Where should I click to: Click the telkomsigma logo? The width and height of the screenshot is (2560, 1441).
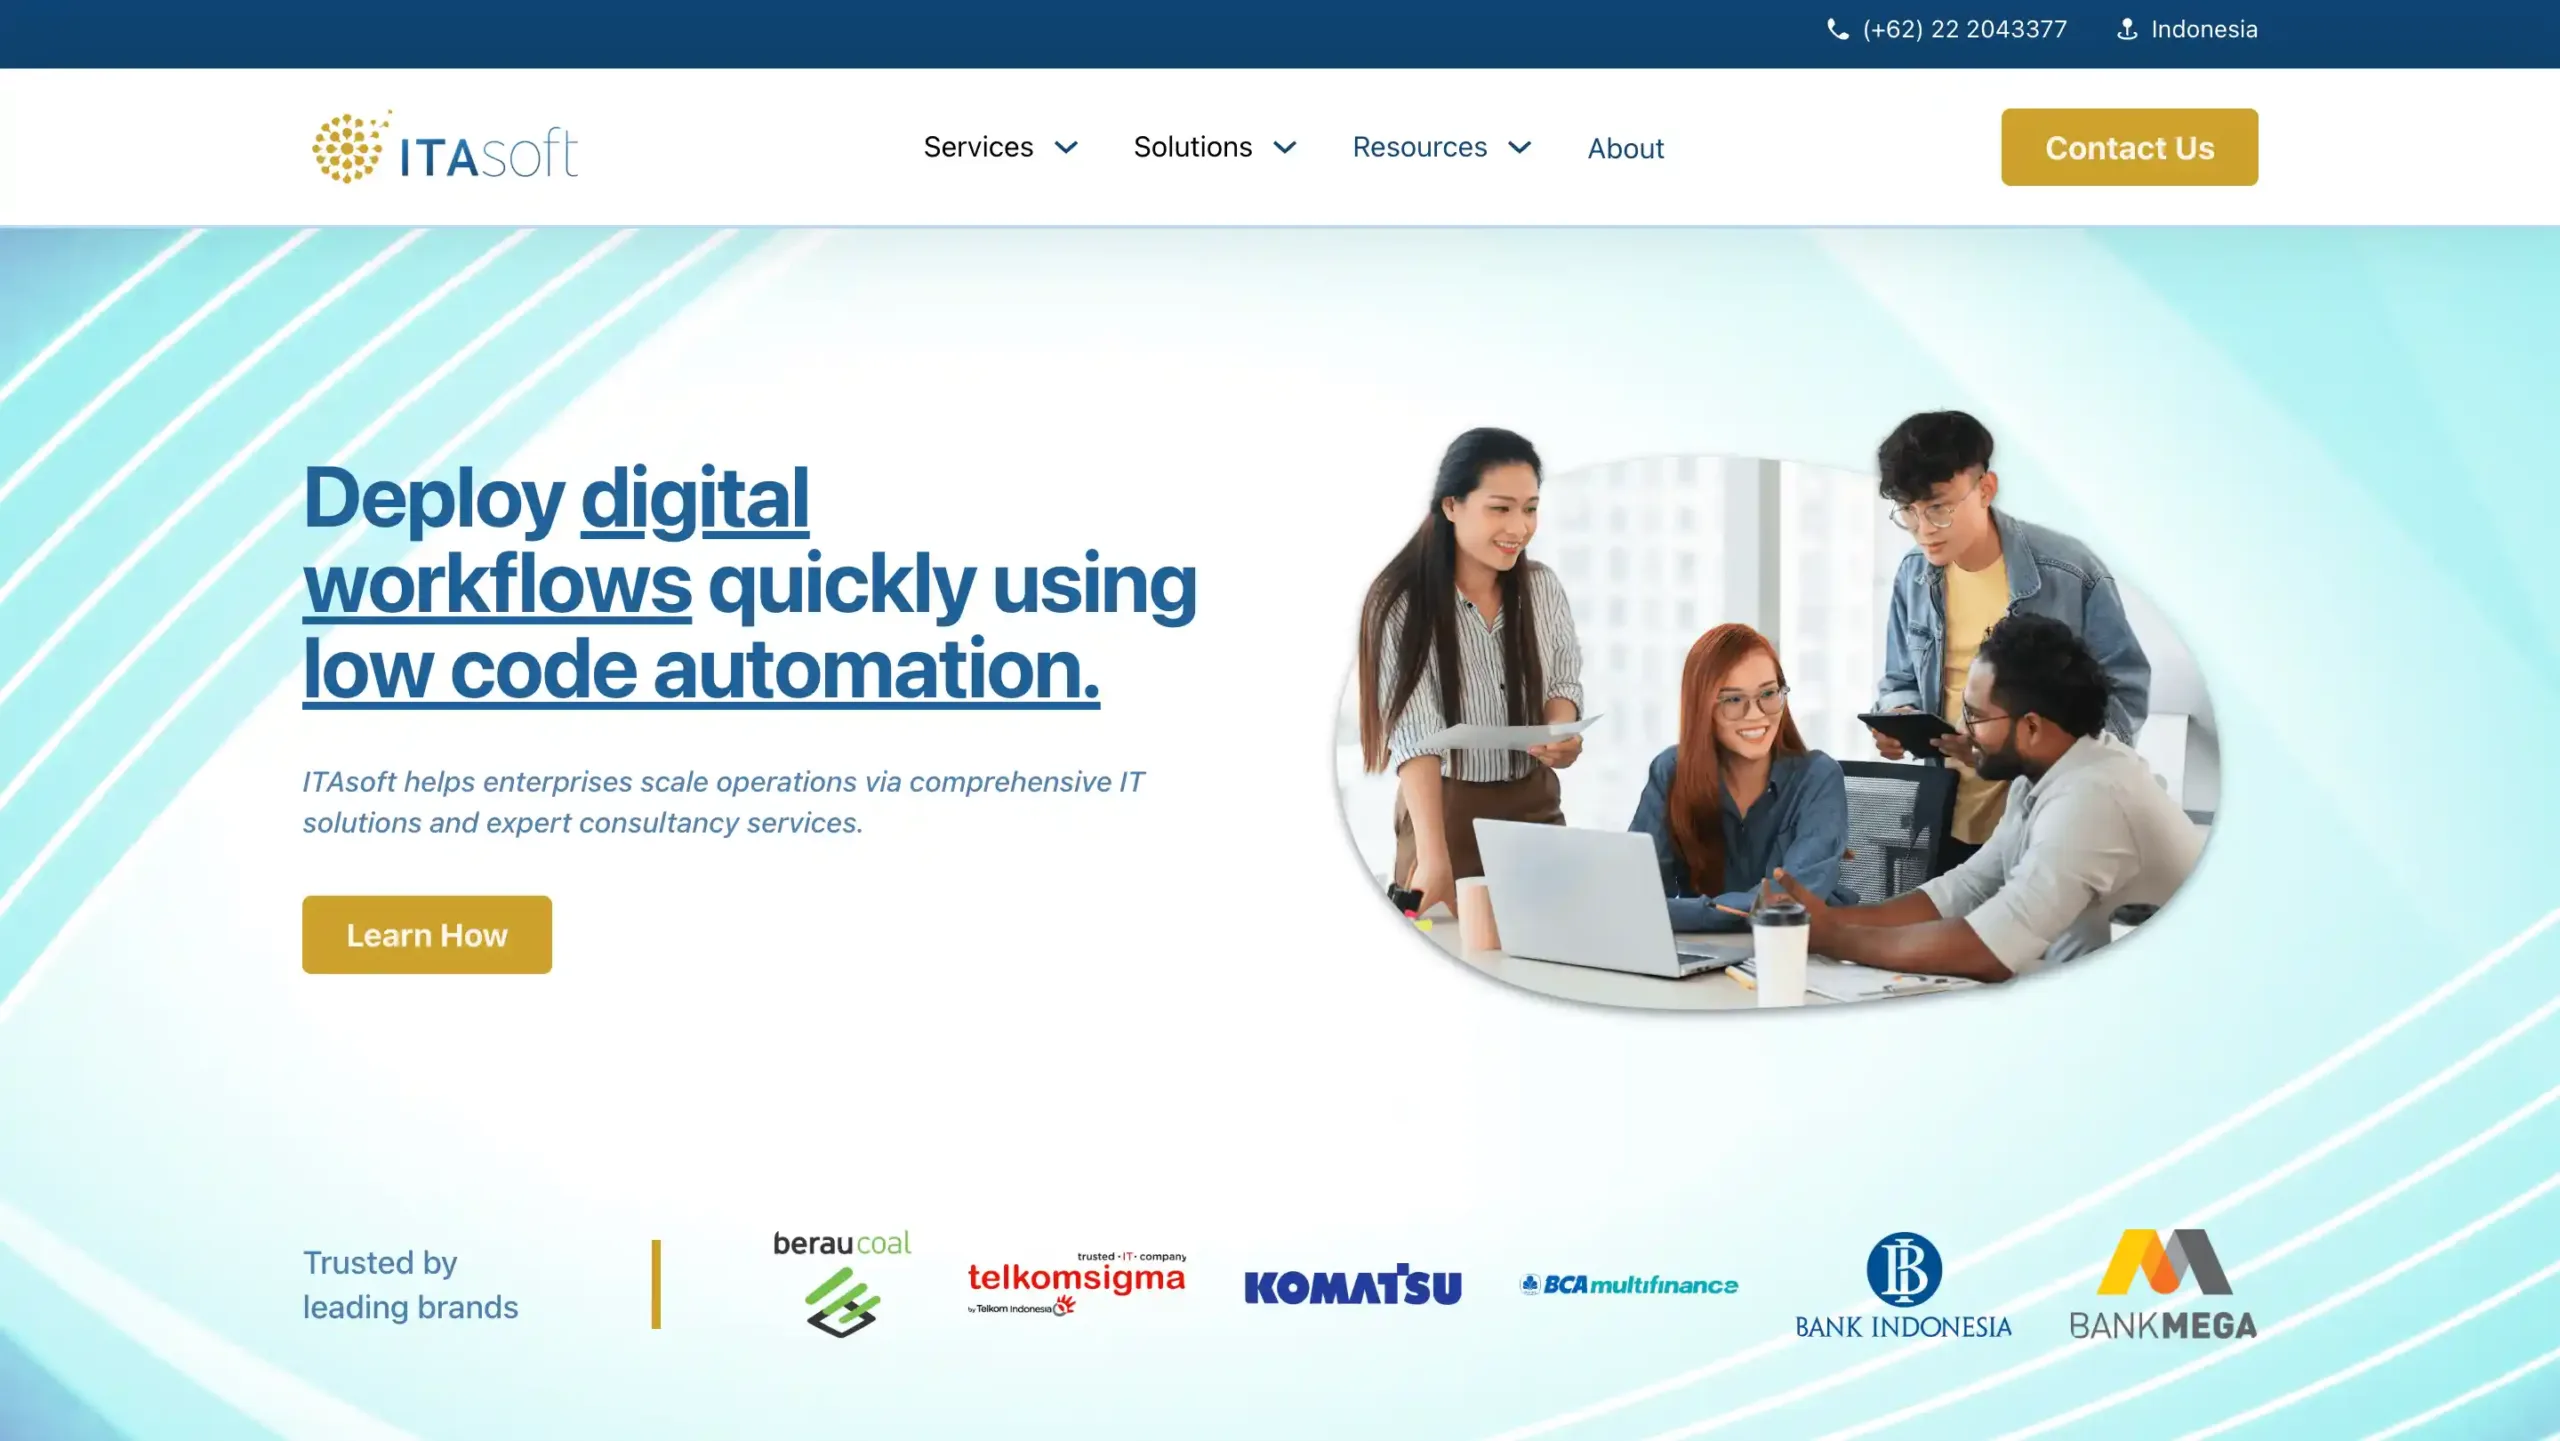tap(1076, 1283)
